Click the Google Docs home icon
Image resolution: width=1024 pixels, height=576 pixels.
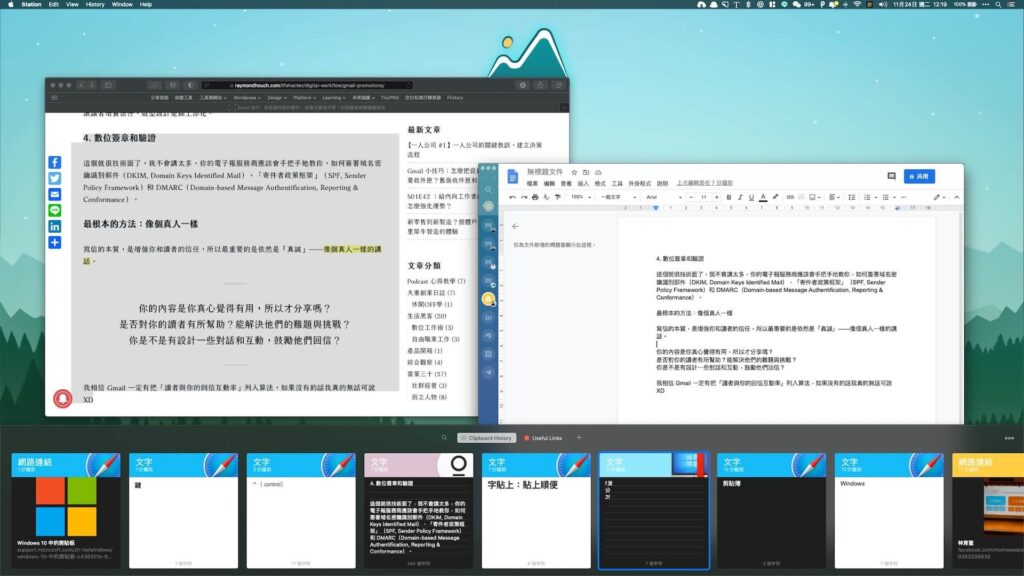[513, 176]
